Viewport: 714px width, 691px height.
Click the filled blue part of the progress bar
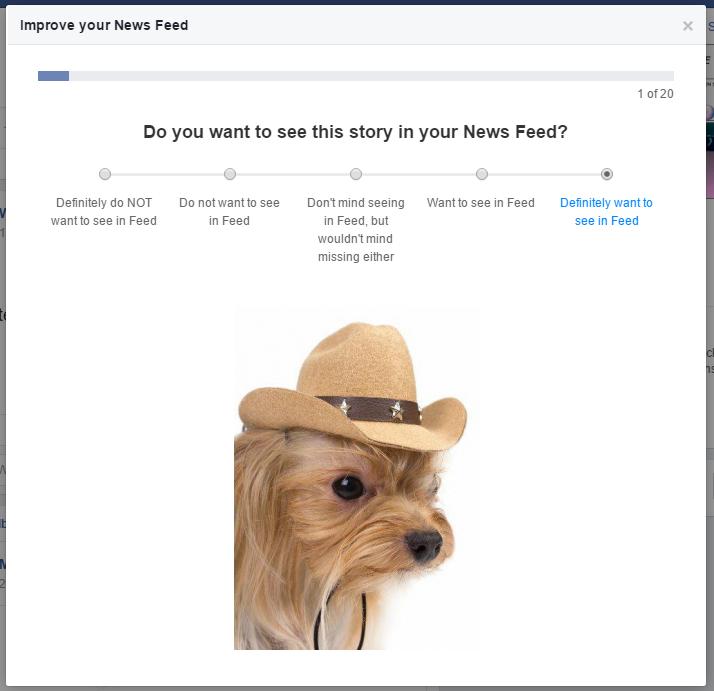(53, 76)
